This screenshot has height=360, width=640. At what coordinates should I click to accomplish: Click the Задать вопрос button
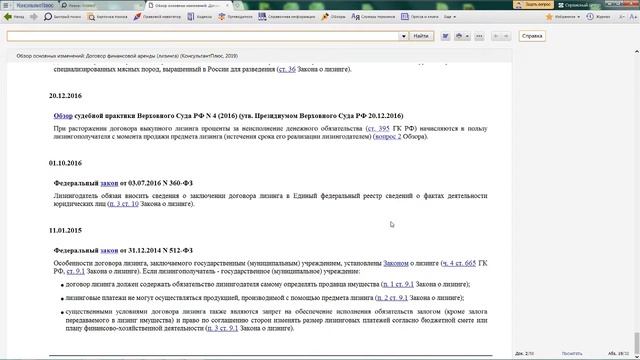point(533,4)
